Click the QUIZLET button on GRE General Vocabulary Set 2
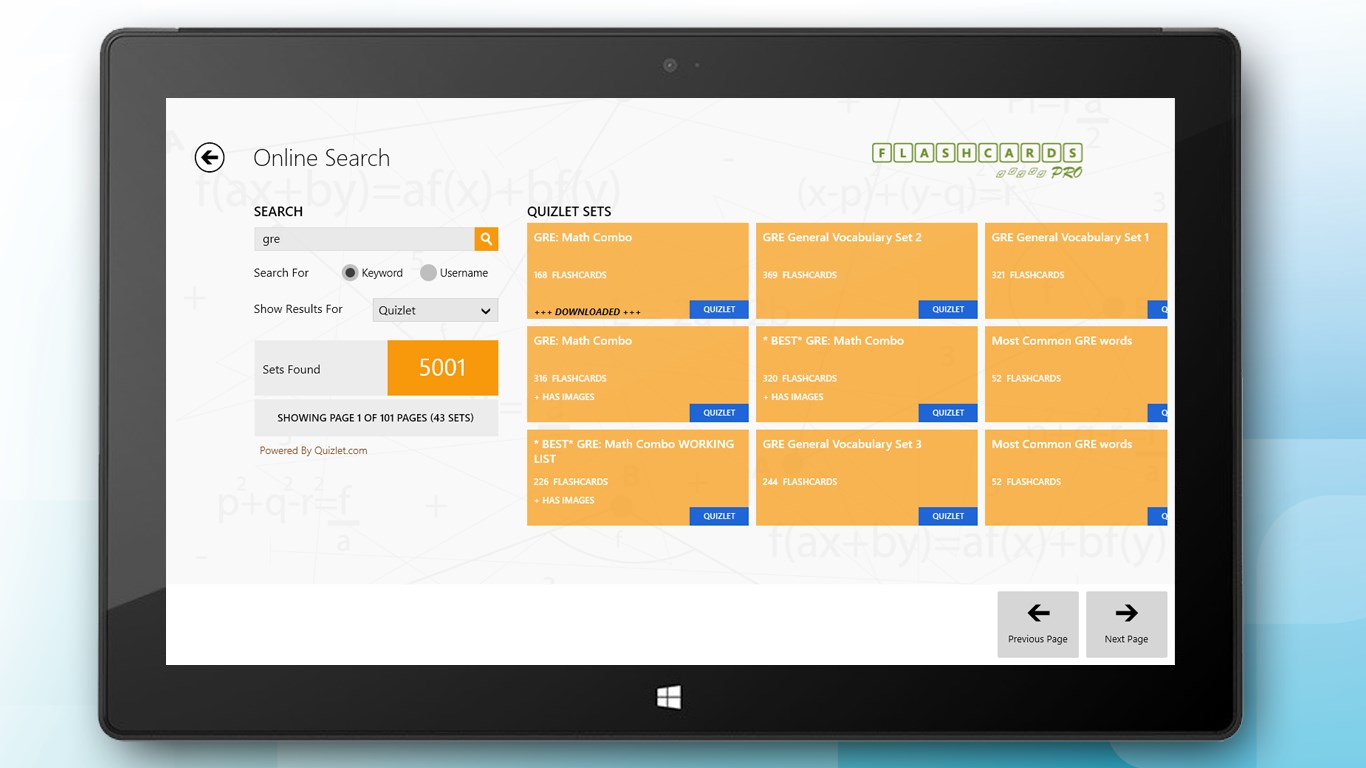1366x768 pixels. click(x=947, y=309)
